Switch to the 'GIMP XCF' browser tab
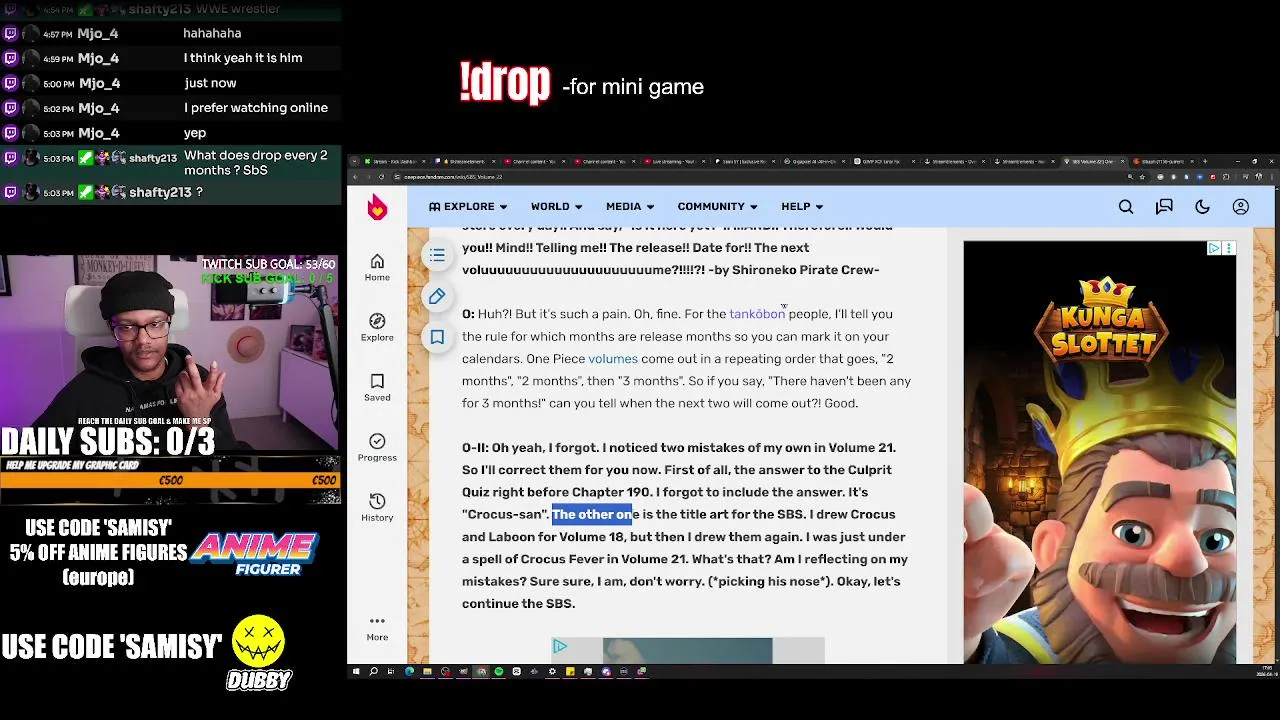1280x720 pixels. click(x=886, y=161)
